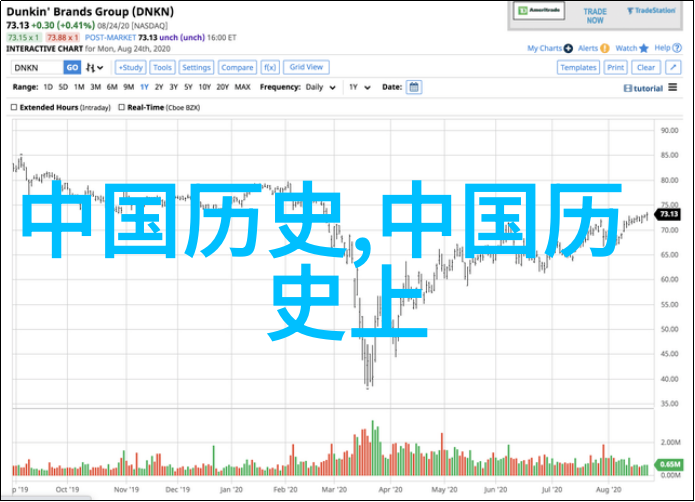This screenshot has width=695, height=502.
Task: Click the Help question mark icon
Action: [677, 48]
